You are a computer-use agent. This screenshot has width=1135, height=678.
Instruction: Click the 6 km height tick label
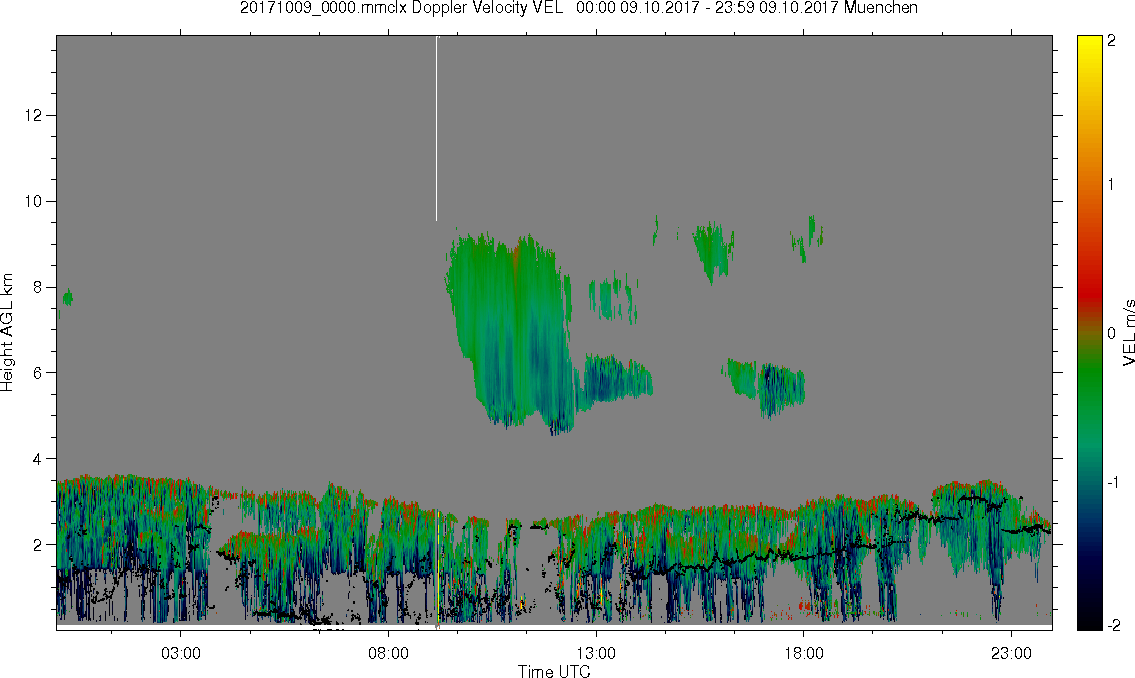point(36,373)
